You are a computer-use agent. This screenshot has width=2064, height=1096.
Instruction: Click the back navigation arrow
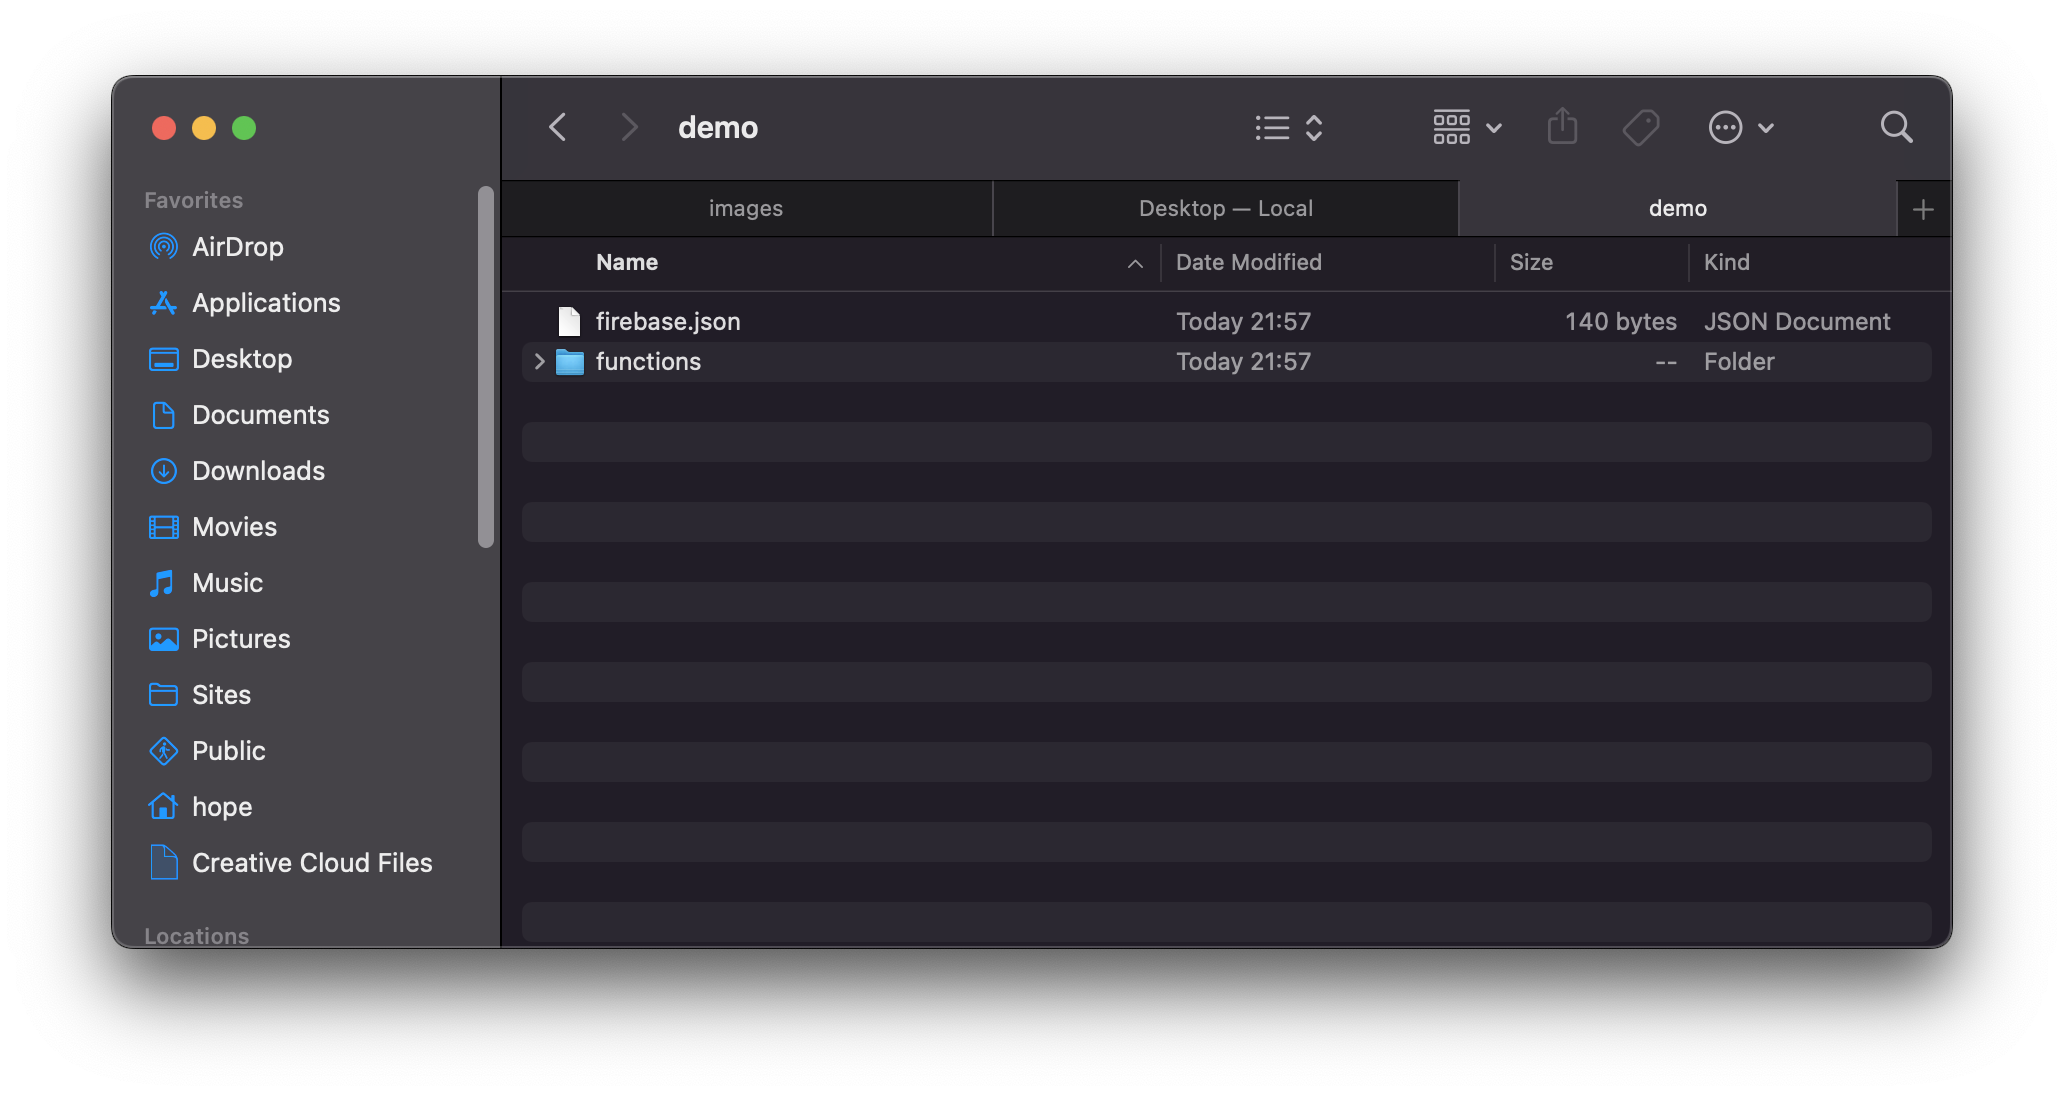(x=557, y=127)
